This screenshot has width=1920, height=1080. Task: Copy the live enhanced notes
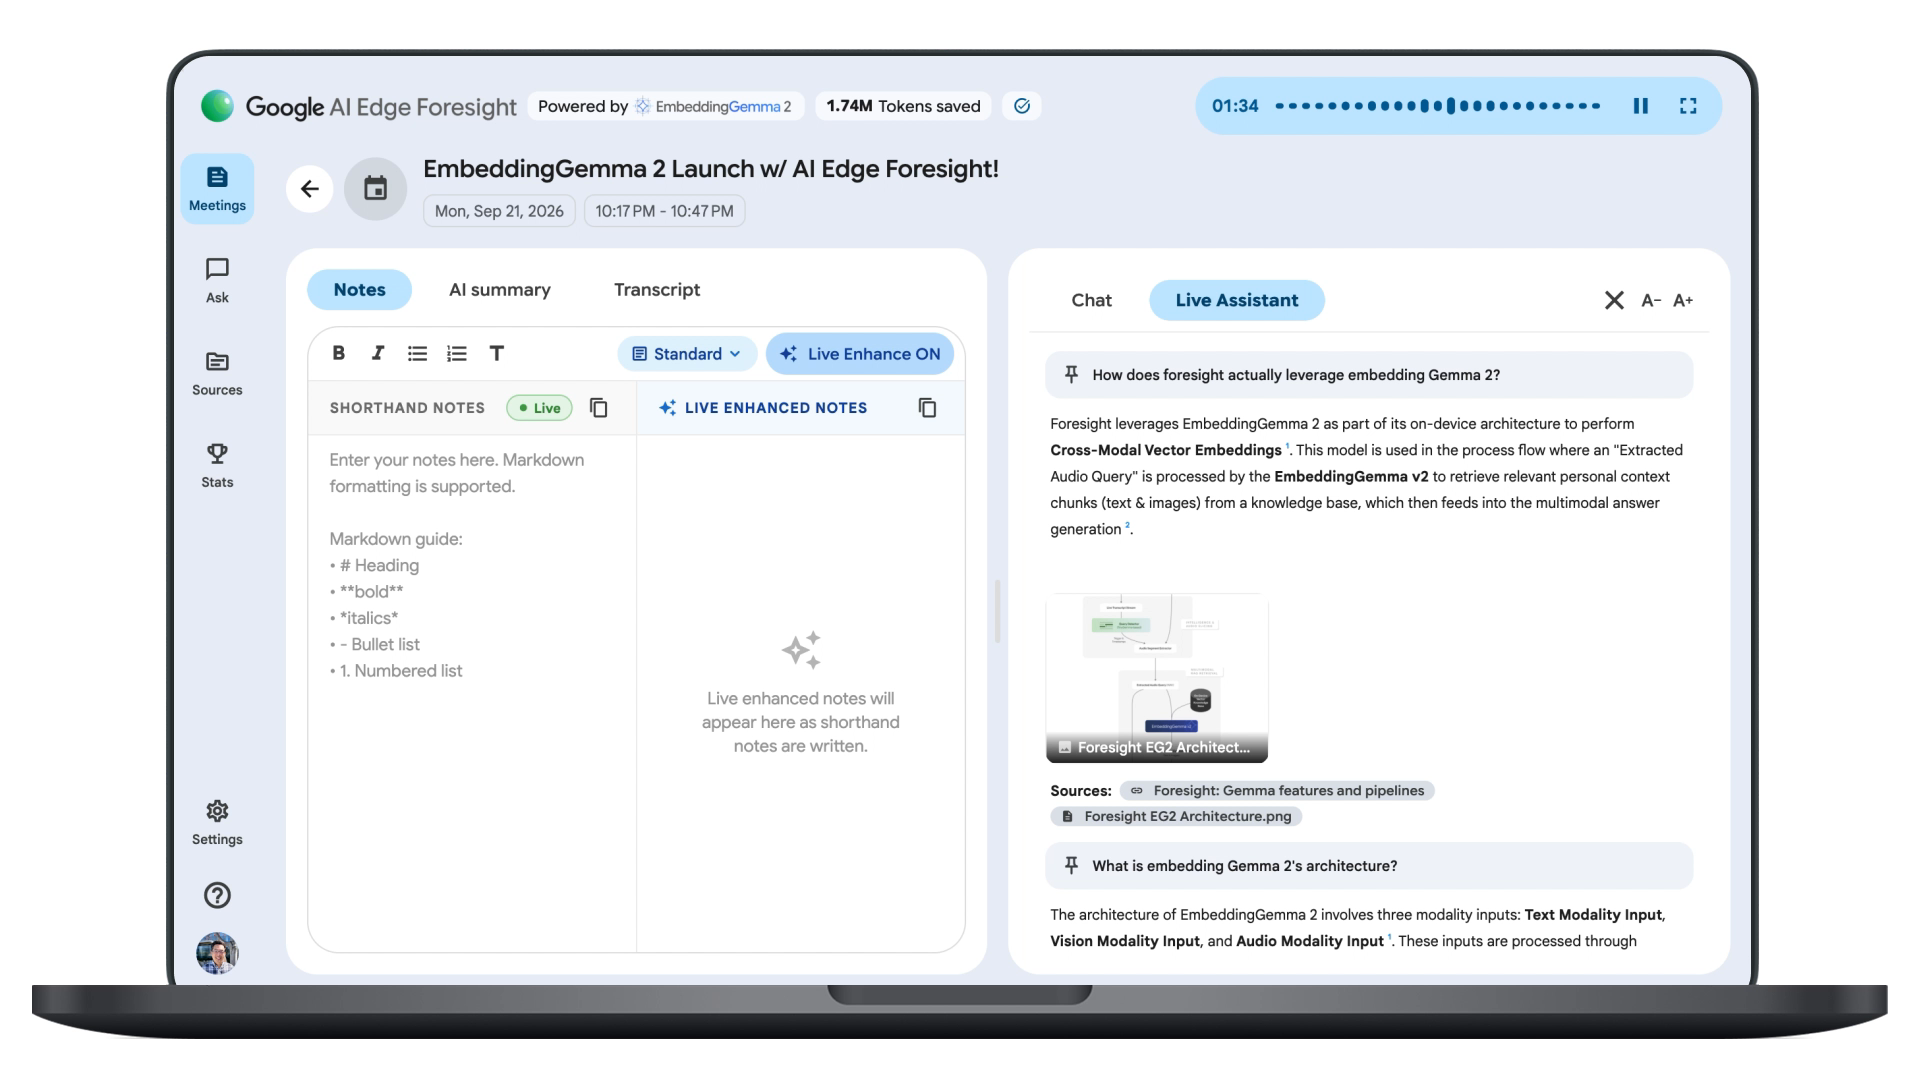(927, 408)
